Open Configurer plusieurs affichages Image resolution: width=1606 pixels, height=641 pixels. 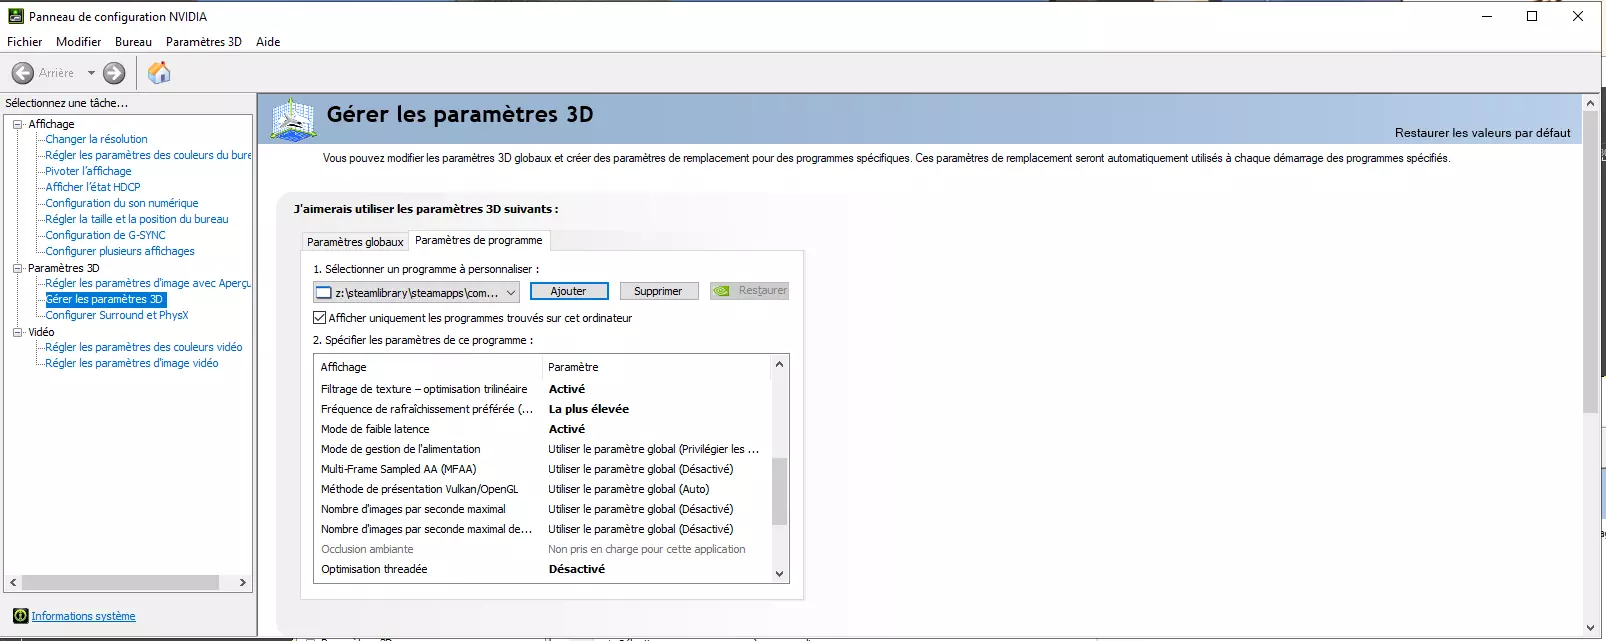(x=120, y=251)
